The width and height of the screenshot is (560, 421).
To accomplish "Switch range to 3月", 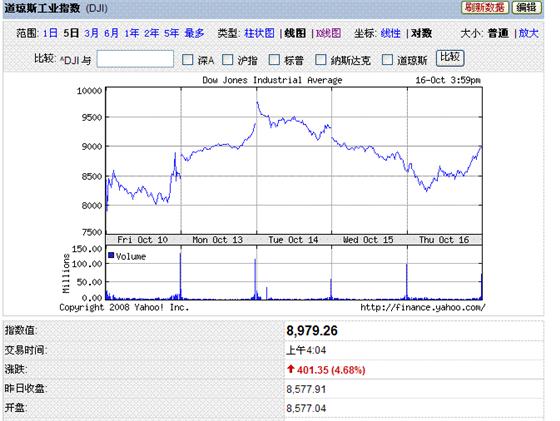I will 91,33.
